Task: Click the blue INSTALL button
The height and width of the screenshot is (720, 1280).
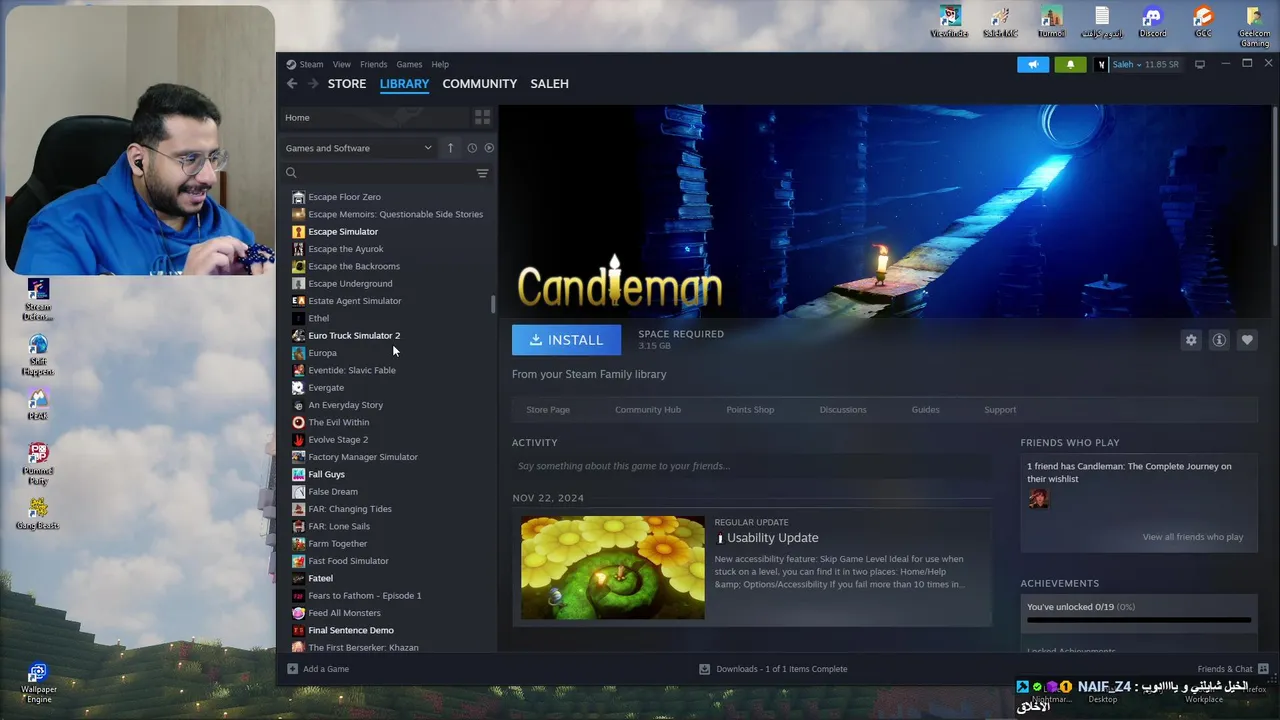Action: point(566,340)
